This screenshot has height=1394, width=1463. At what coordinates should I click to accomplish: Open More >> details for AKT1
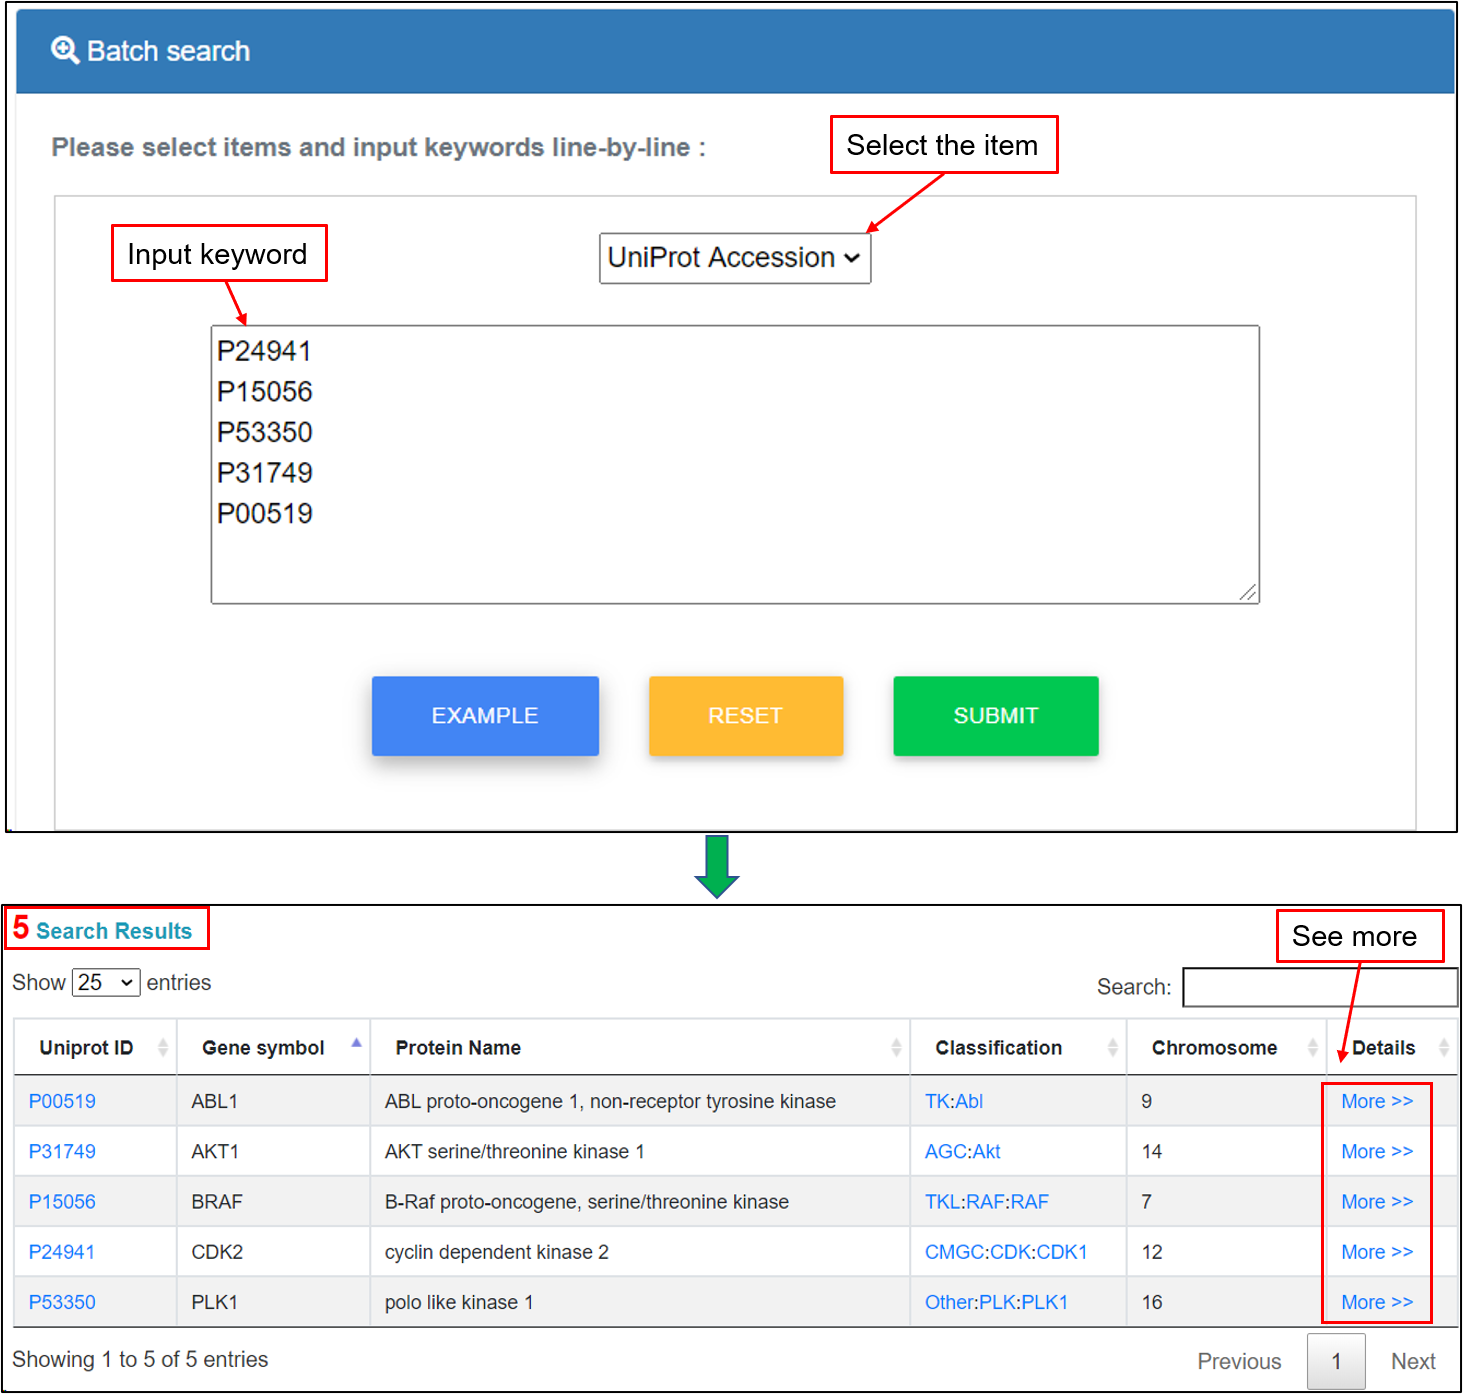pos(1376,1151)
